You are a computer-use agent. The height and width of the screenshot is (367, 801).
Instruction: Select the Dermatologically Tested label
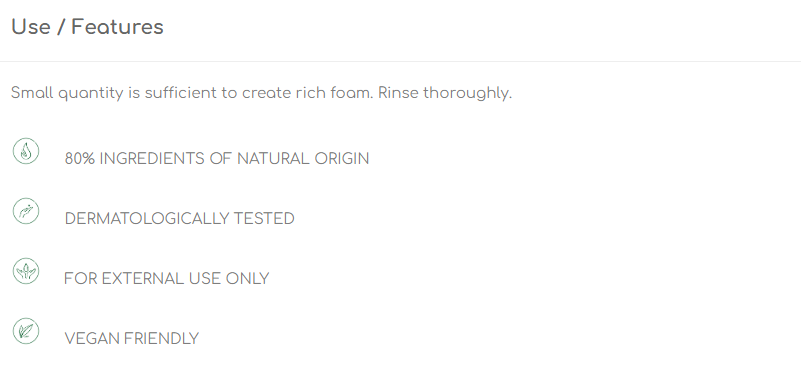(x=179, y=219)
